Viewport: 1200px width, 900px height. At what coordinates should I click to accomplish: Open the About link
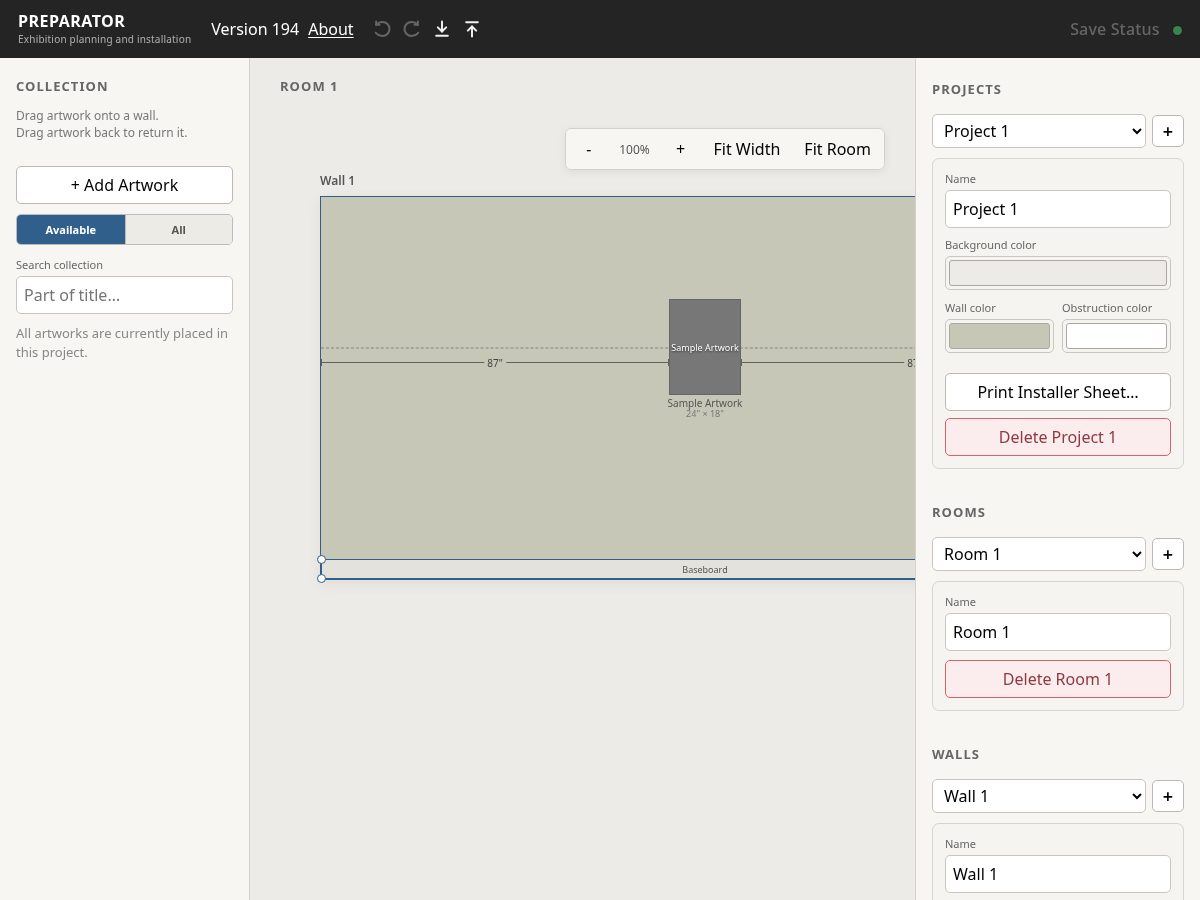[x=331, y=29]
